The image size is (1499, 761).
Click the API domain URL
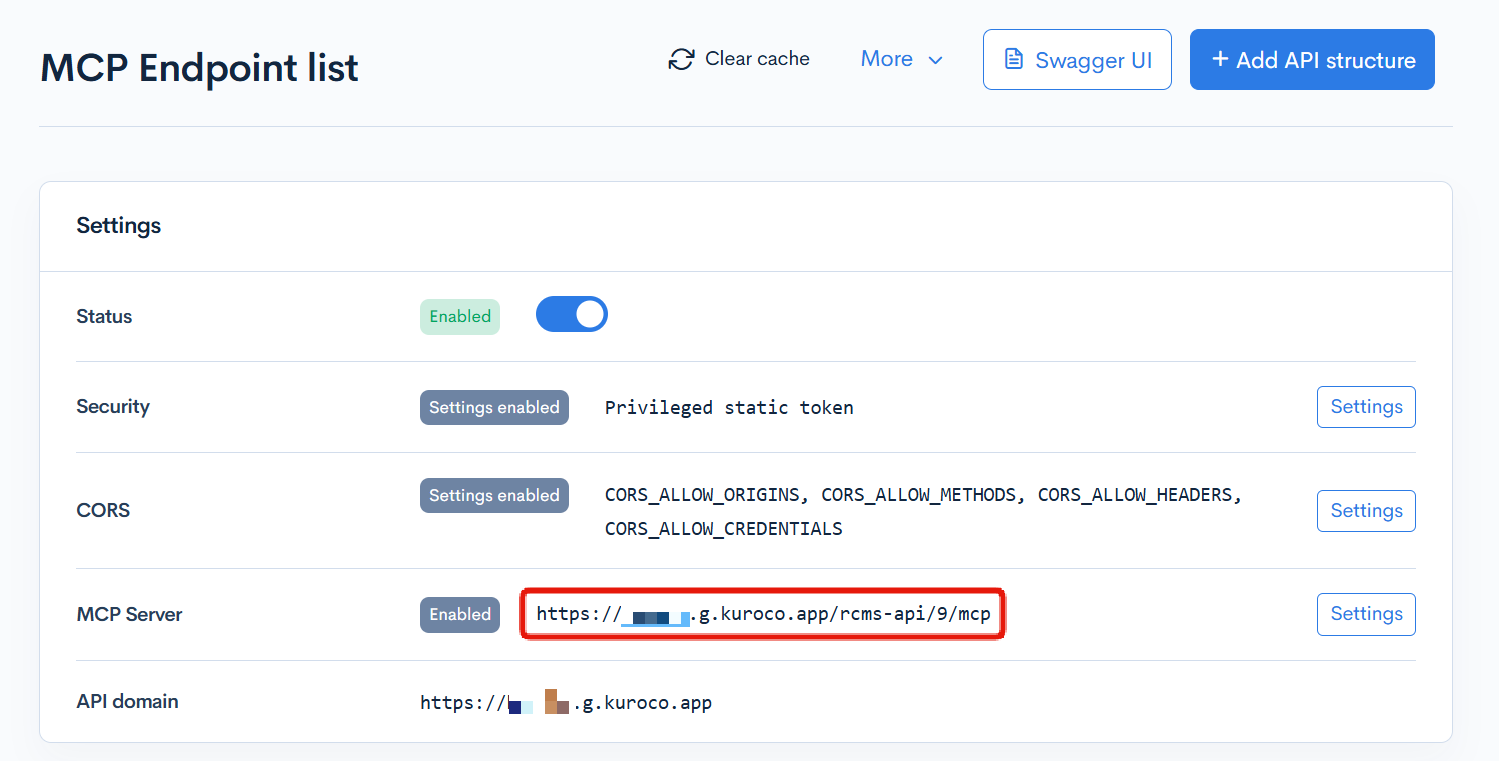[565, 703]
